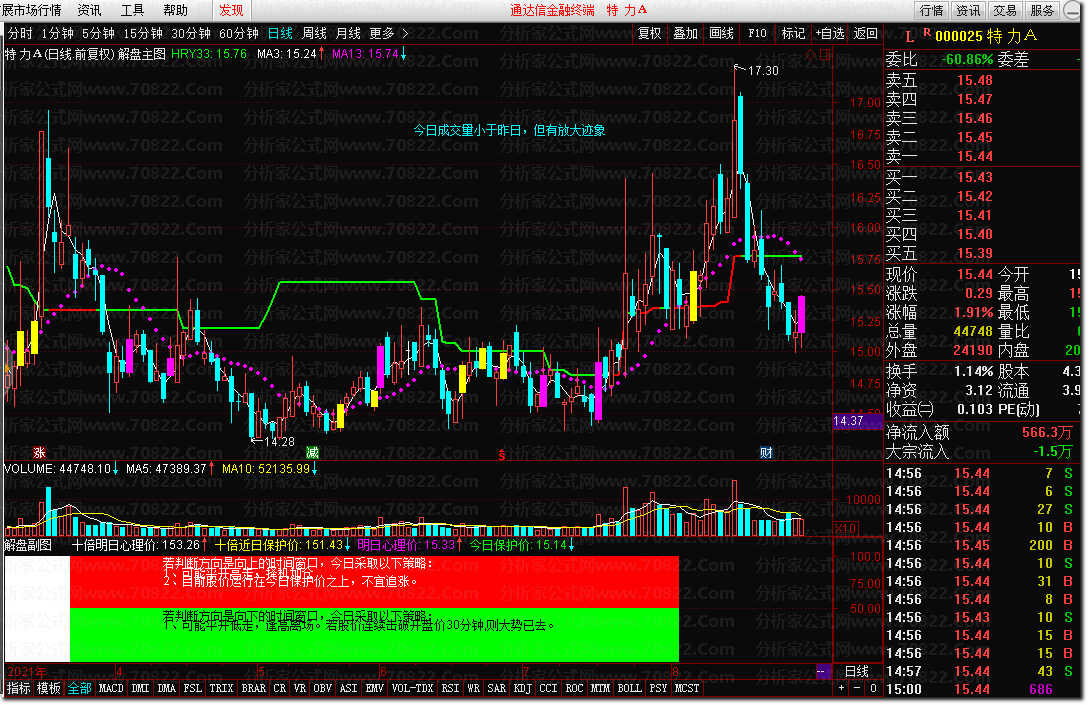This screenshot has height=705, width=1089.
Task: Open 日线 period selector at bottom right
Action: pyautogui.click(x=857, y=671)
